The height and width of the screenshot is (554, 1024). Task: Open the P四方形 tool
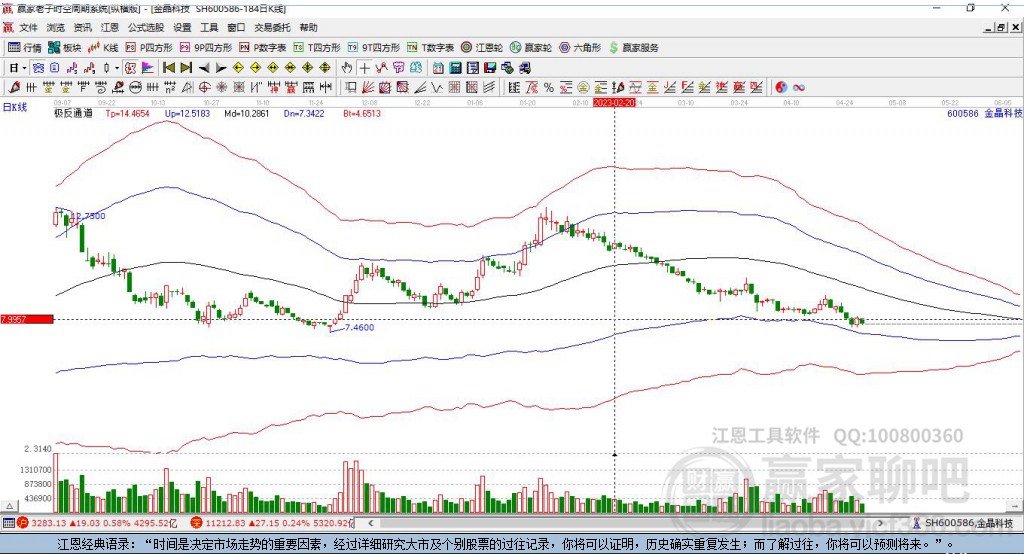click(149, 48)
